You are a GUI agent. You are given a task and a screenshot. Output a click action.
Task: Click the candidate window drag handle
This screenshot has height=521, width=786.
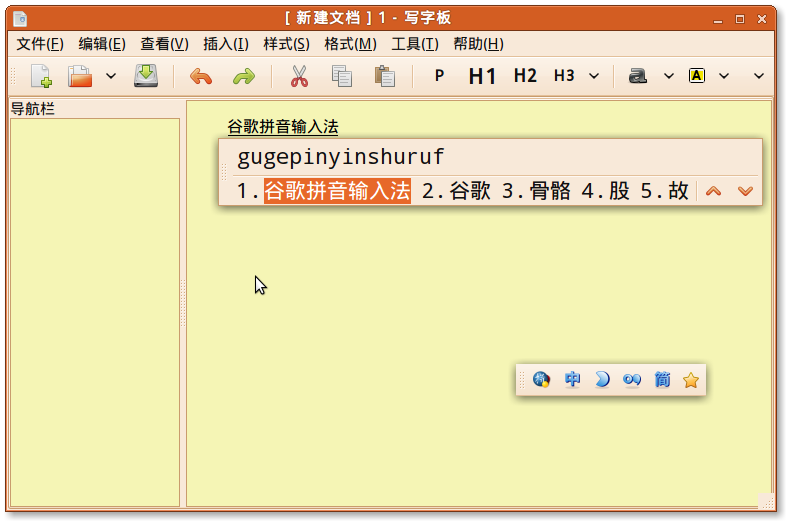point(224,171)
